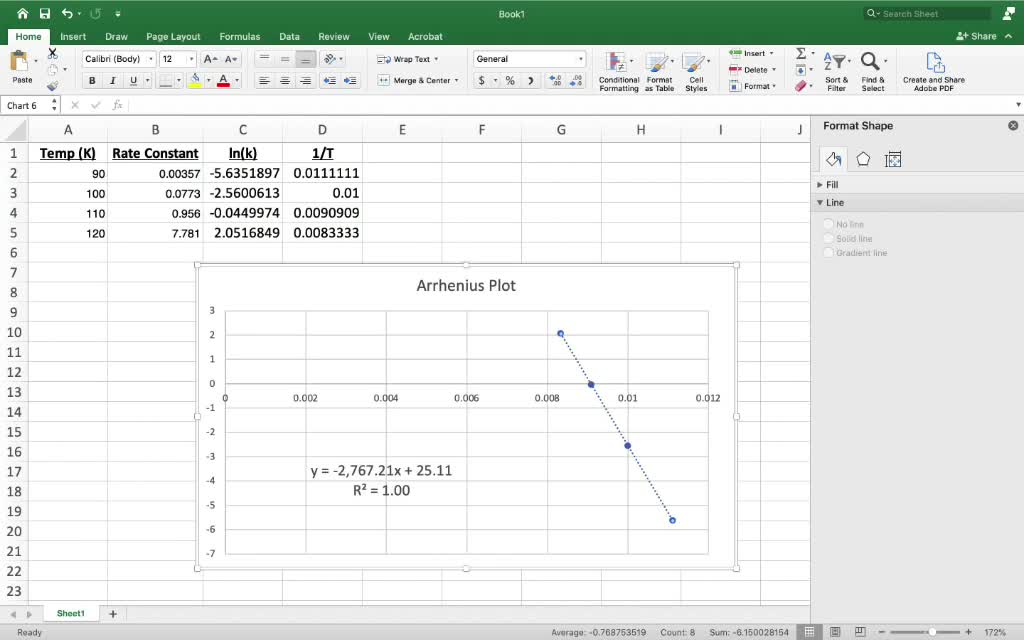Open the Fill & Line tab in Format Shape

coord(835,158)
